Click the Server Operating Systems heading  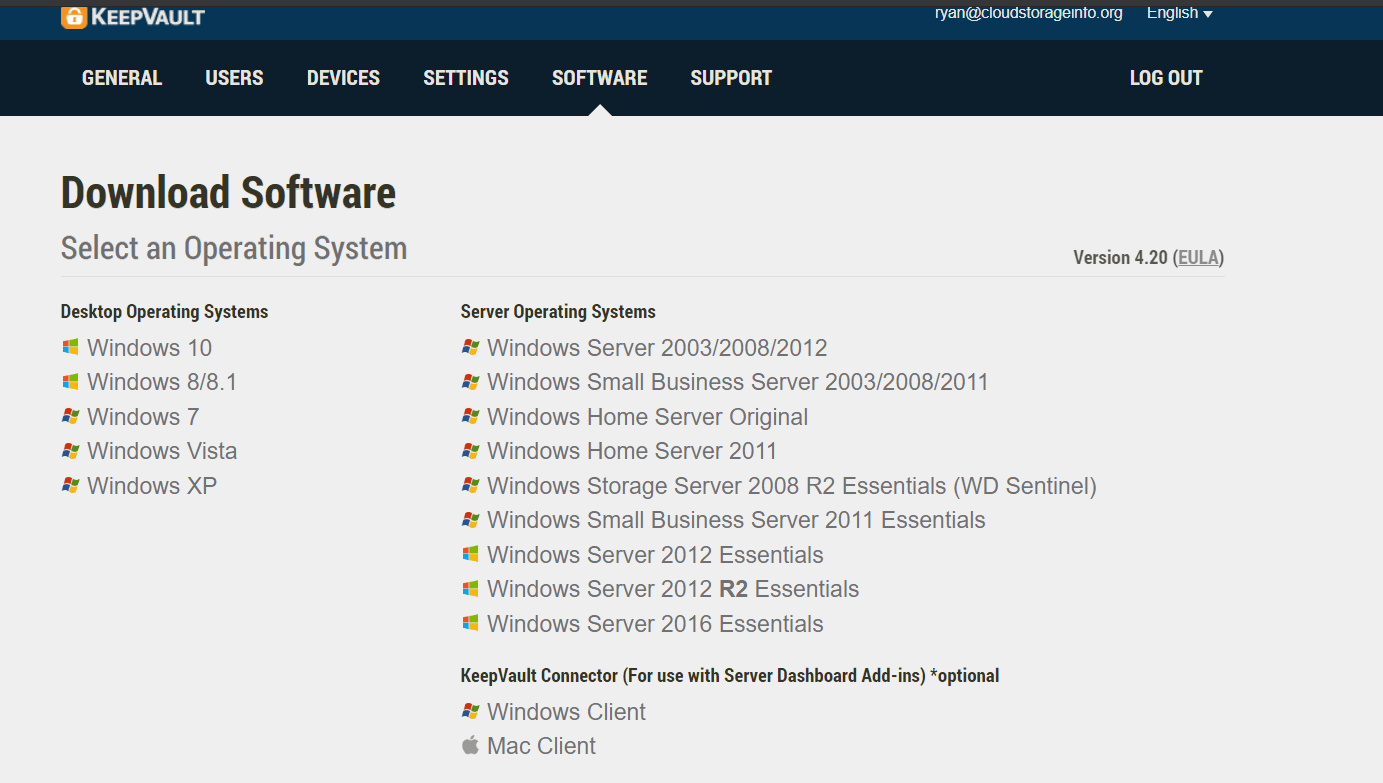pyautogui.click(x=558, y=312)
